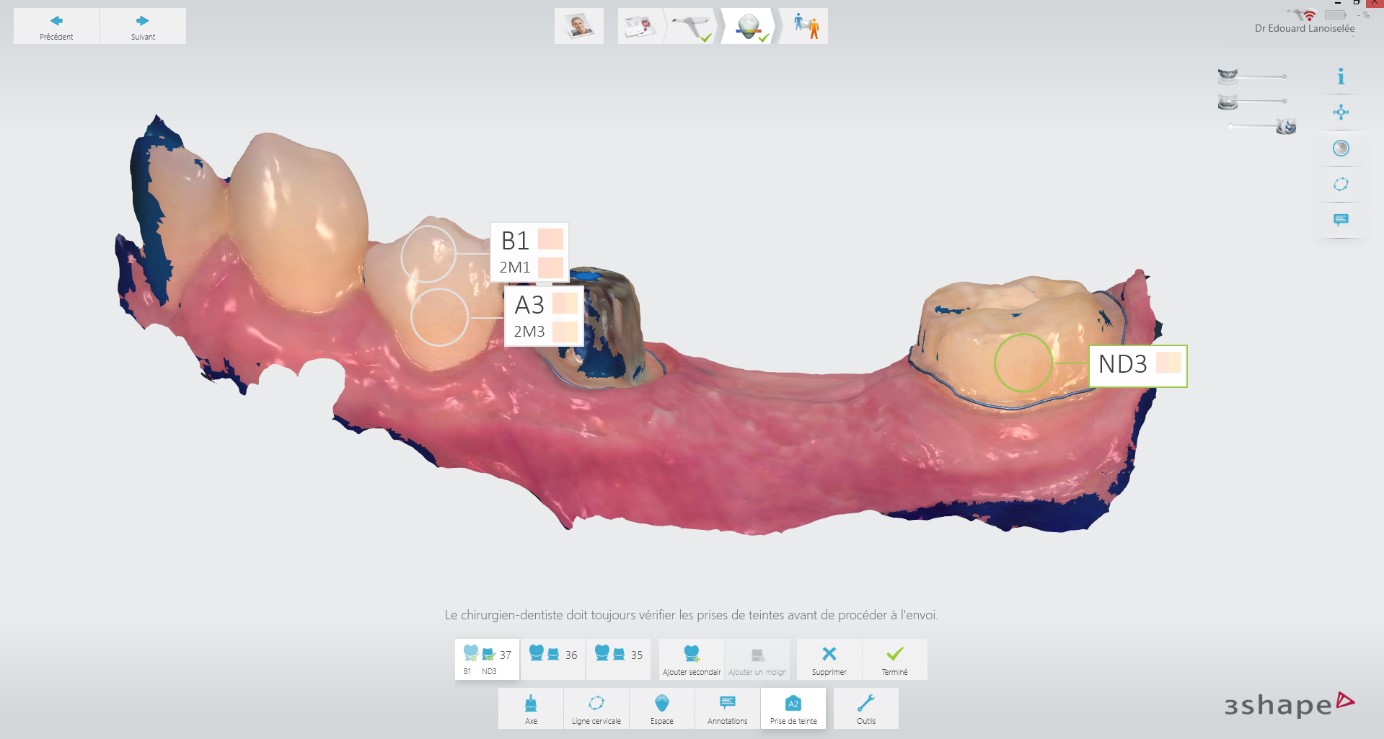Viewport: 1384px width, 739px height.
Task: Confirm with the Terminé checkmark button
Action: point(894,659)
